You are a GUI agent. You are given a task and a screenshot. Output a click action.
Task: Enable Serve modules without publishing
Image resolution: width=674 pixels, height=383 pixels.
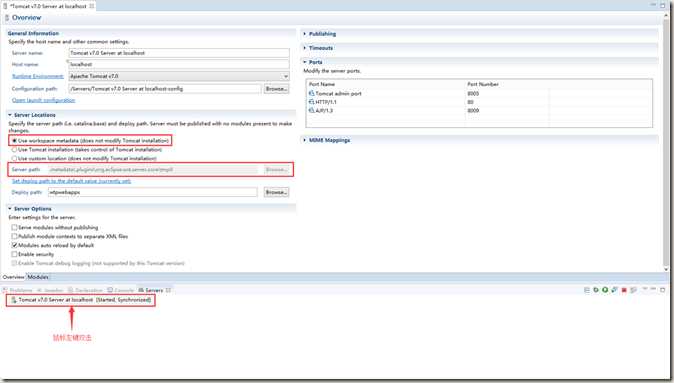15,227
